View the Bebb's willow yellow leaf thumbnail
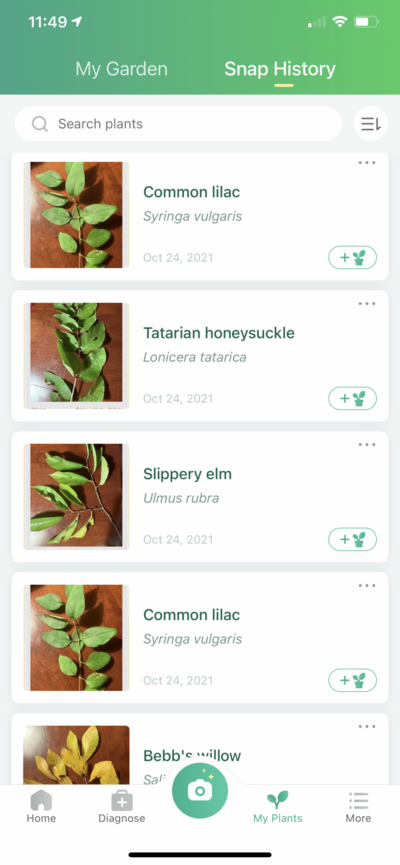 click(76, 755)
